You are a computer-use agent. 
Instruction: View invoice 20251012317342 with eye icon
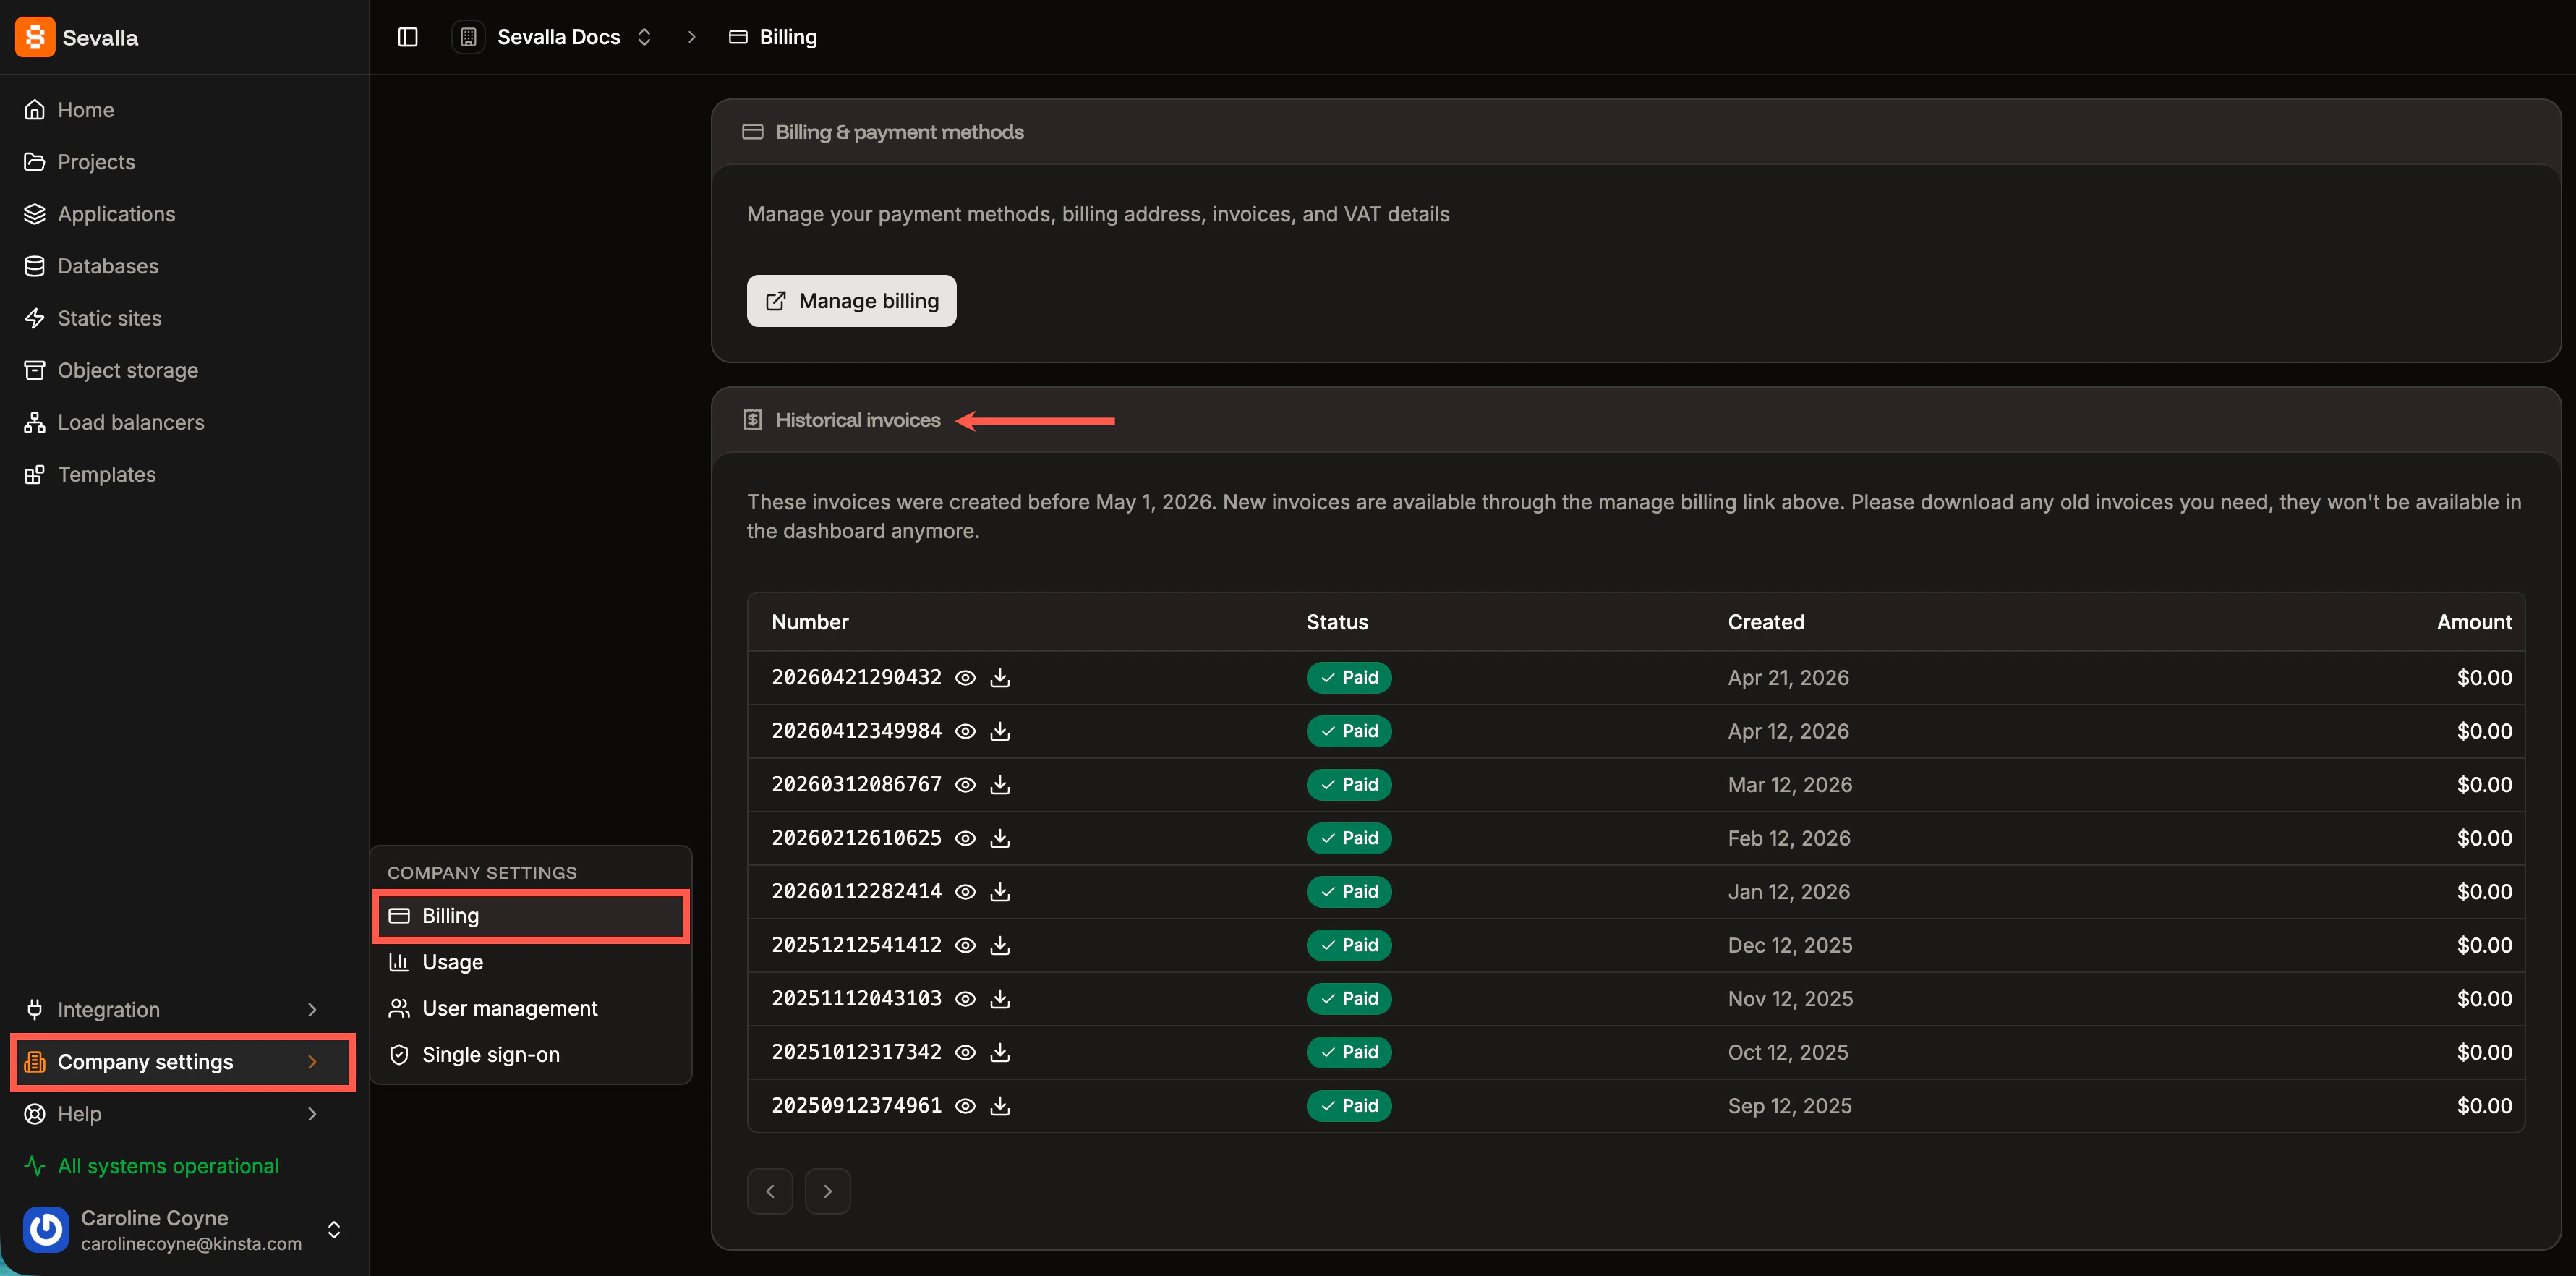coord(964,1052)
